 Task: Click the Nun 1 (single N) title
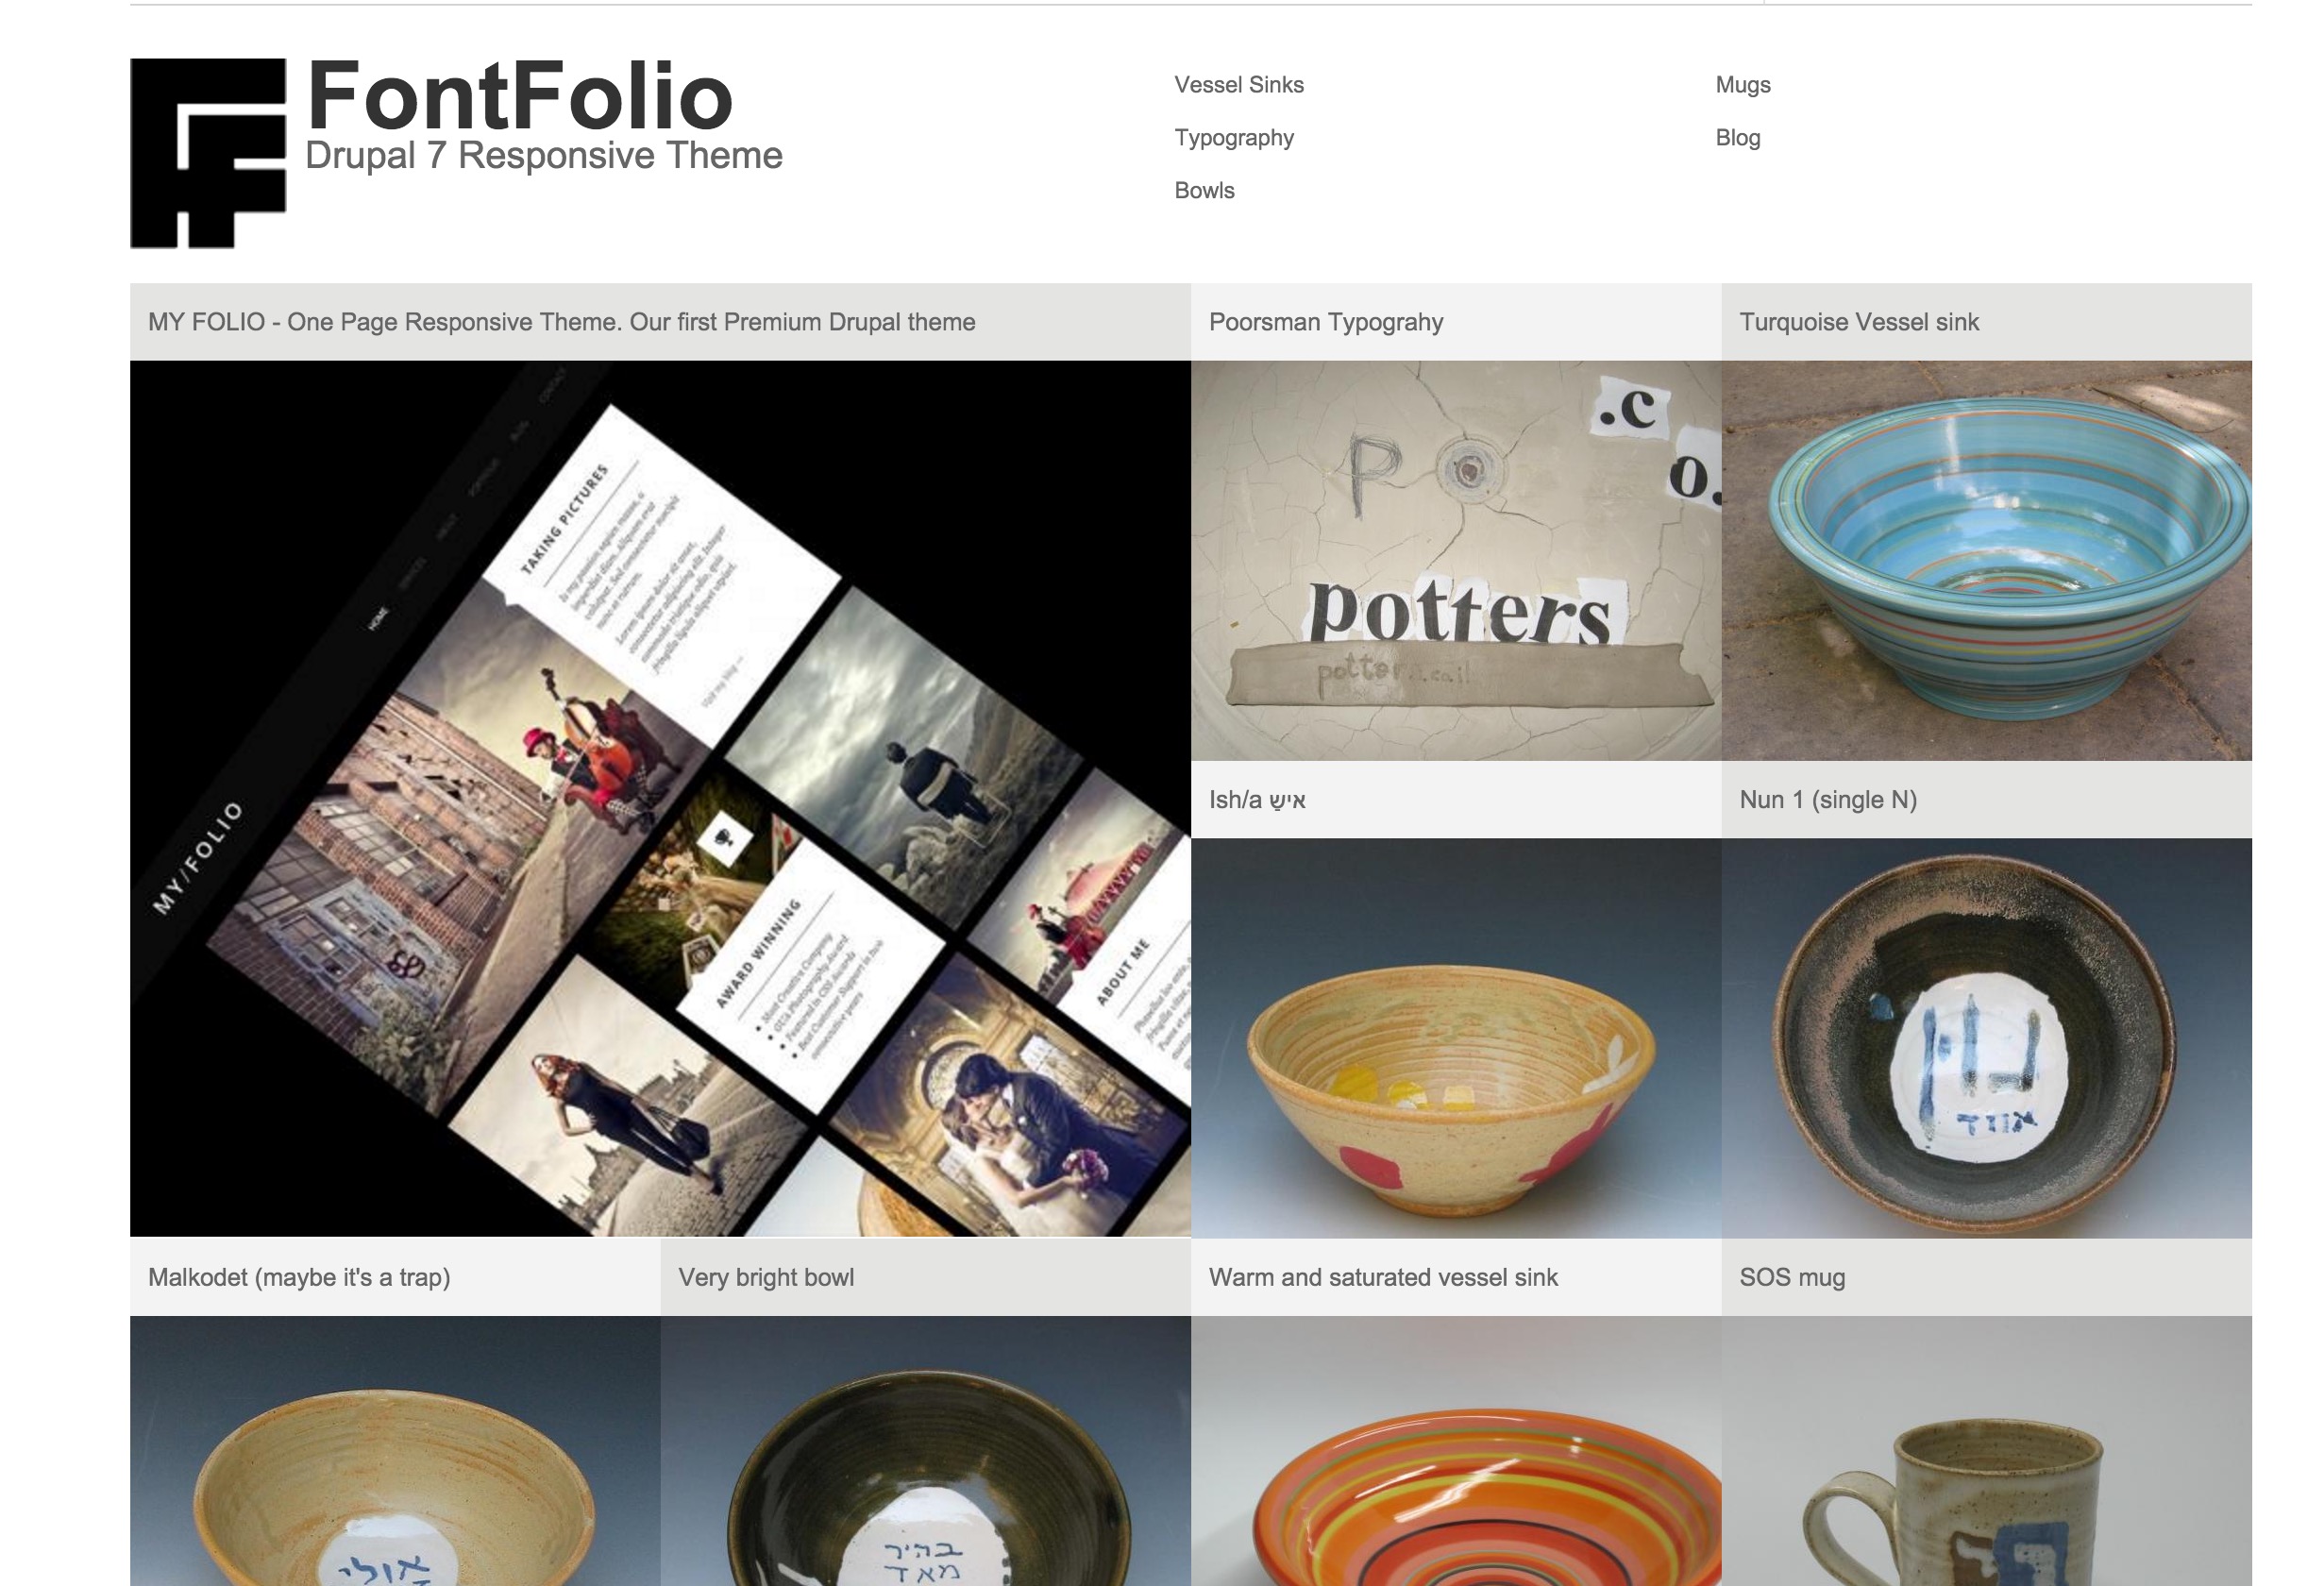pos(1828,800)
